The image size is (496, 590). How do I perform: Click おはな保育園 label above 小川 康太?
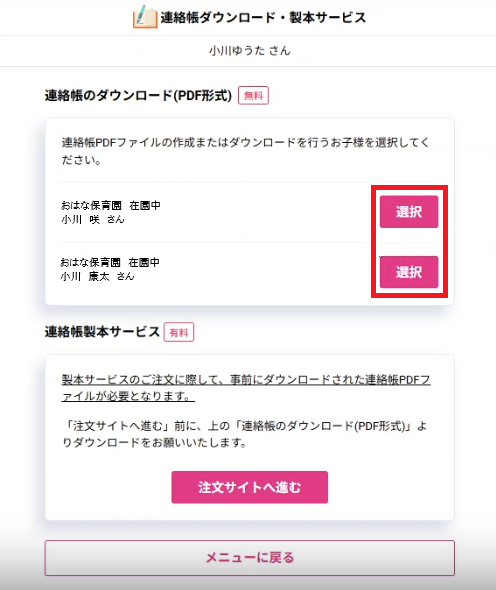pyautogui.click(x=90, y=262)
